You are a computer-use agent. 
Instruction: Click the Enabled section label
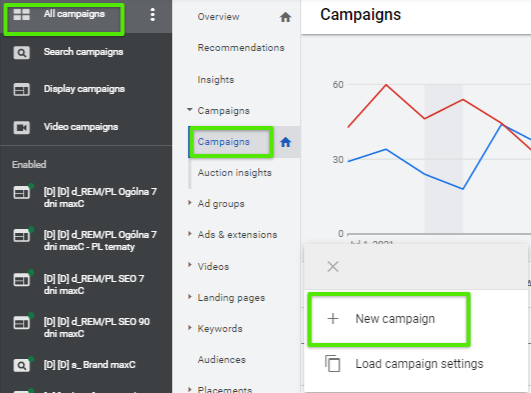(29, 165)
